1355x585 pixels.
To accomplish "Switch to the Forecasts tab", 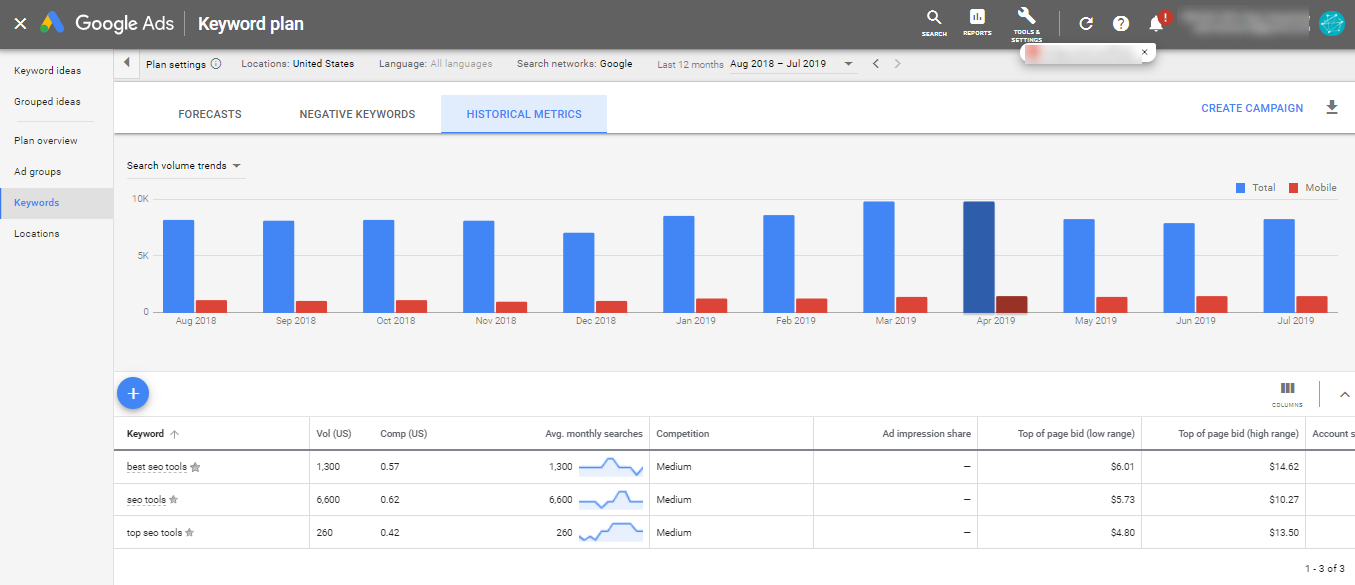I will coord(210,114).
